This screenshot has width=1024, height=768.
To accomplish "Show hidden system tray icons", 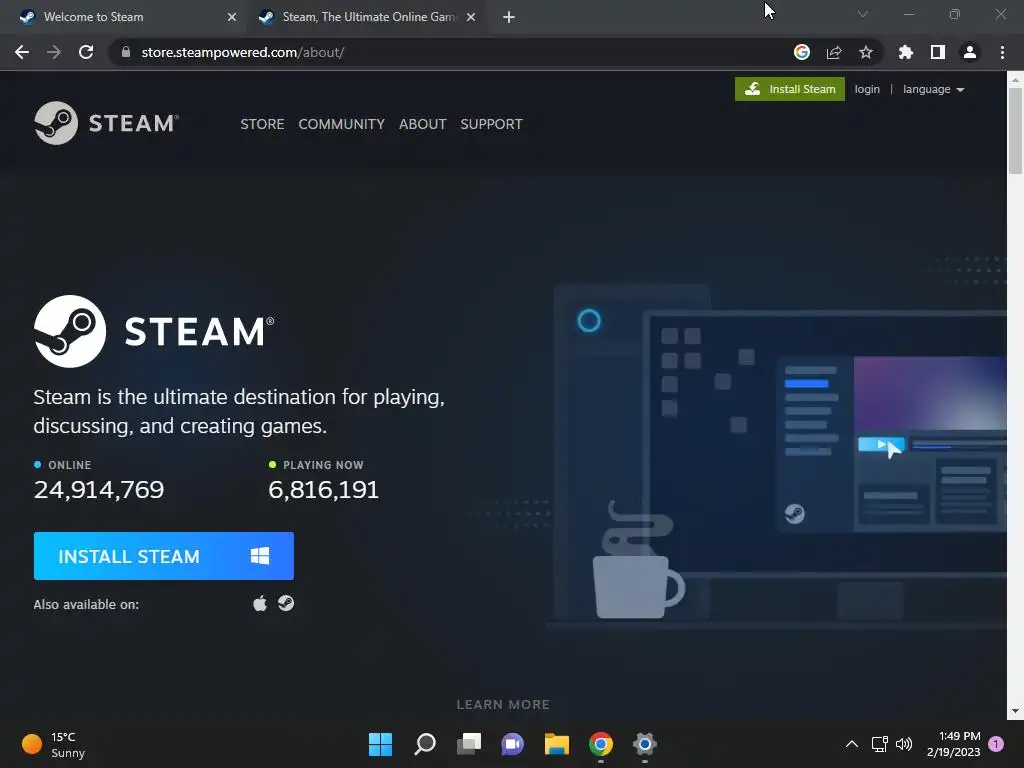I will pos(852,744).
